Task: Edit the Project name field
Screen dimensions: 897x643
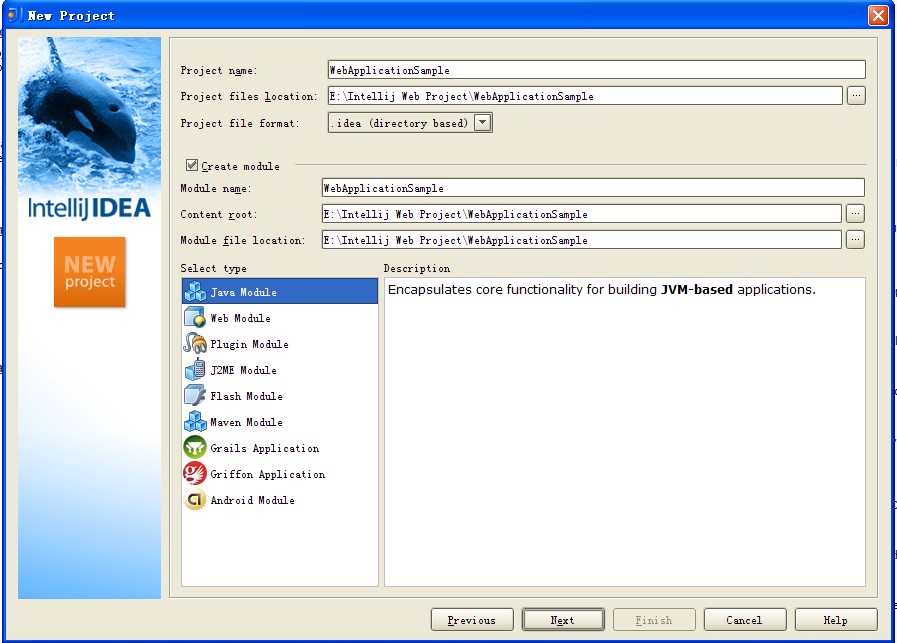Action: tap(595, 68)
